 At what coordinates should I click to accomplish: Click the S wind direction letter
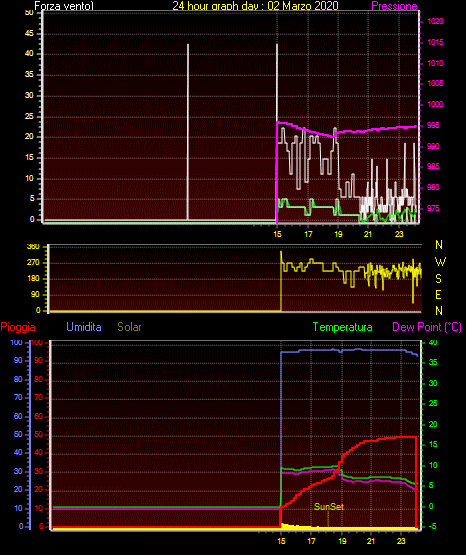coord(438,279)
